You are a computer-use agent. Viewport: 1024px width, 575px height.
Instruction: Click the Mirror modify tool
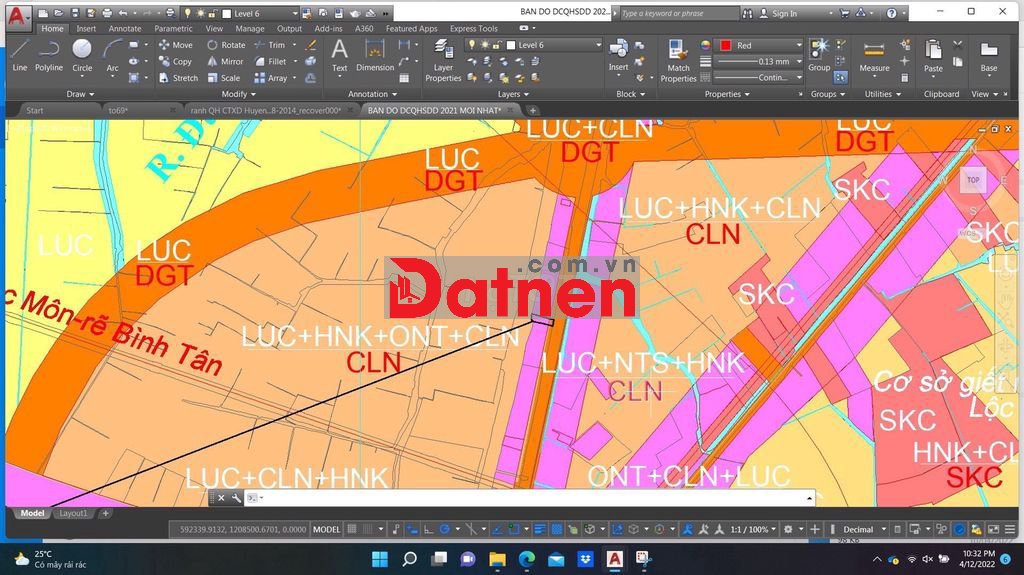225,61
